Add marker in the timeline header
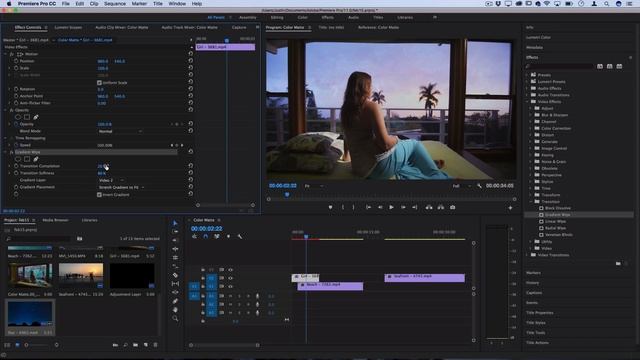 click(x=228, y=236)
